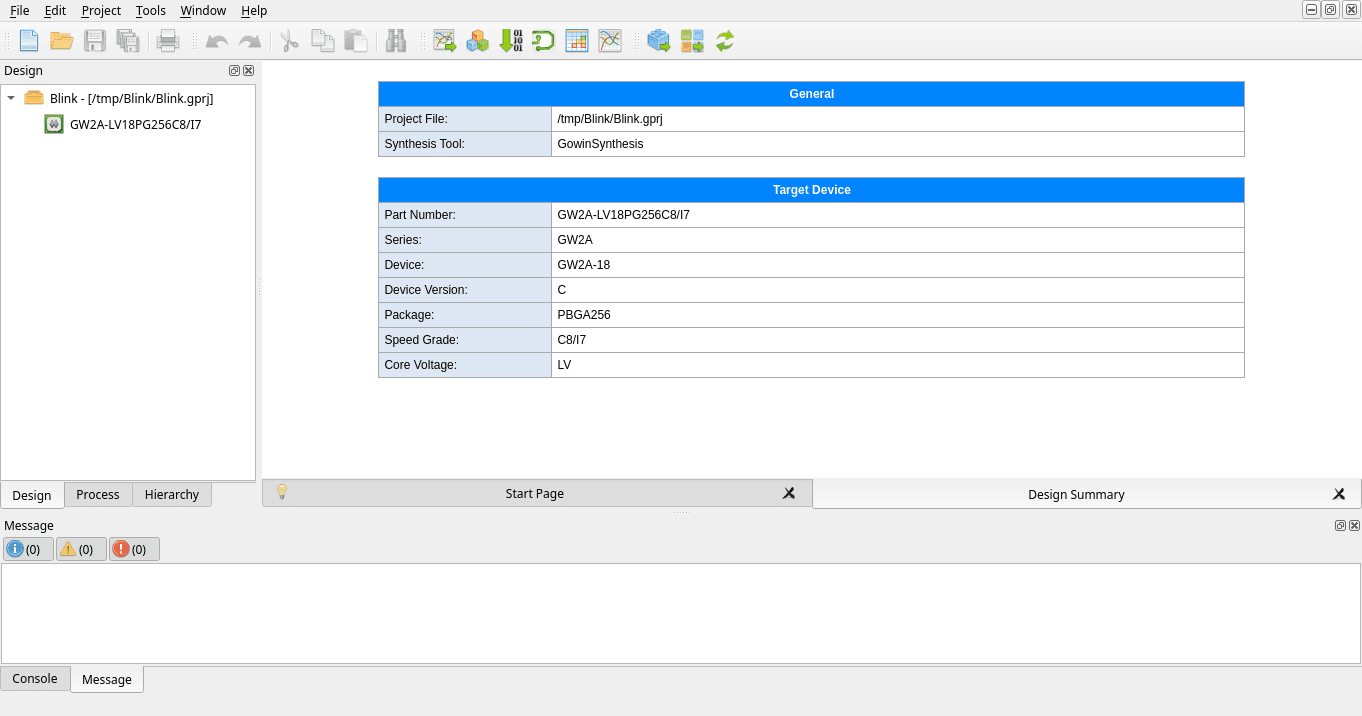Switch to the Process tab
Screen dimensions: 1362x716
98,494
